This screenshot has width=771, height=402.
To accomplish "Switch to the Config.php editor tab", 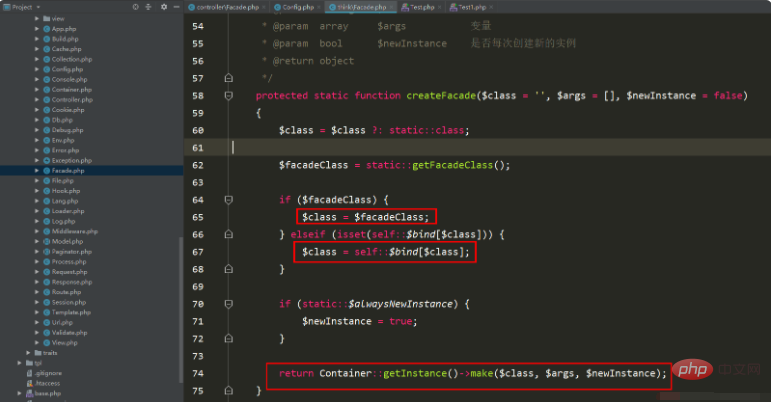I will pyautogui.click(x=298, y=7).
